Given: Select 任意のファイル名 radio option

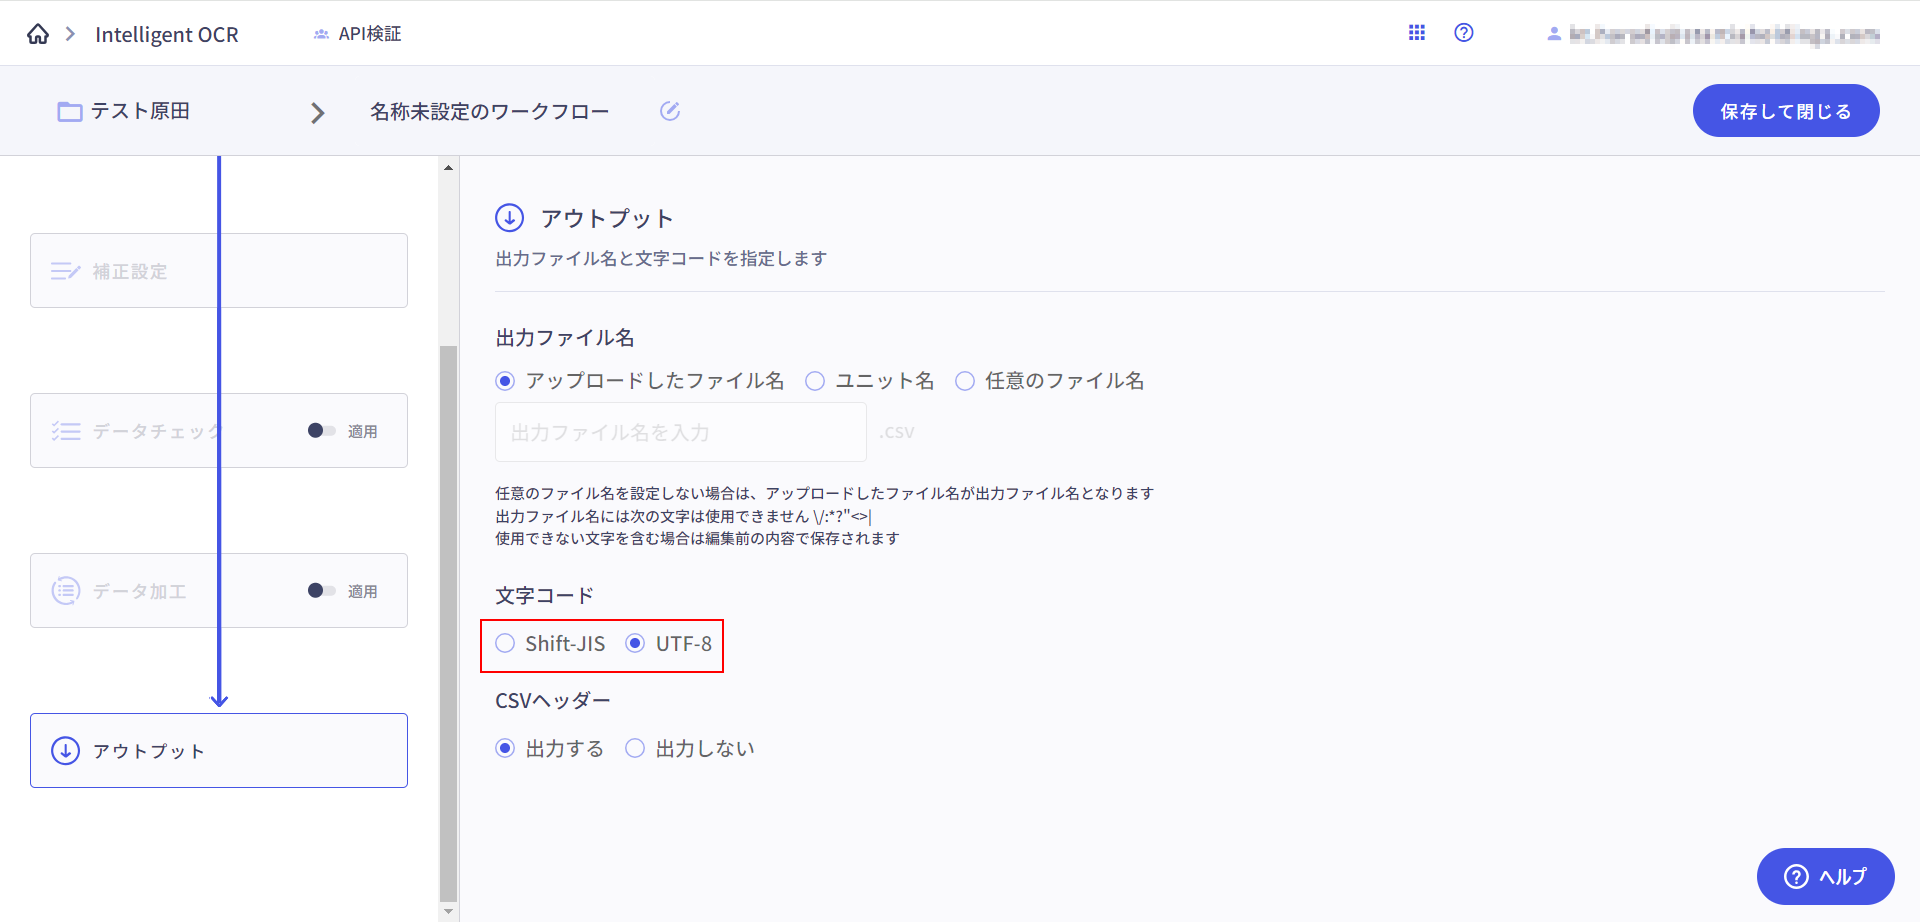Looking at the screenshot, I should click(x=965, y=381).
